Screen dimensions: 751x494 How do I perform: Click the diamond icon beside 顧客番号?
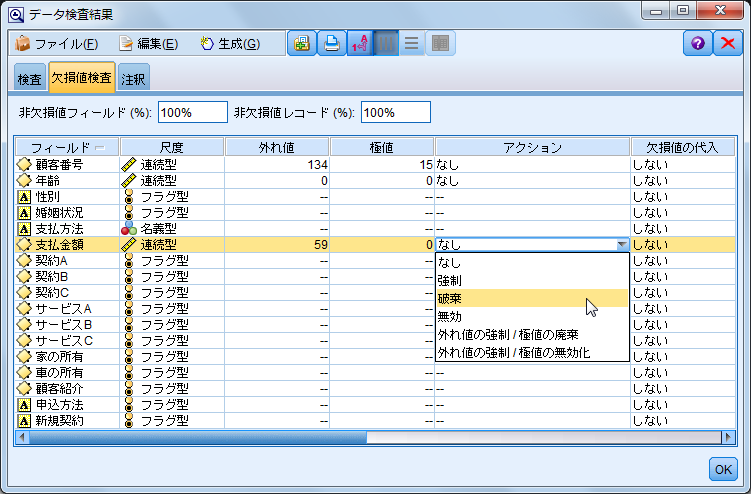click(24, 164)
